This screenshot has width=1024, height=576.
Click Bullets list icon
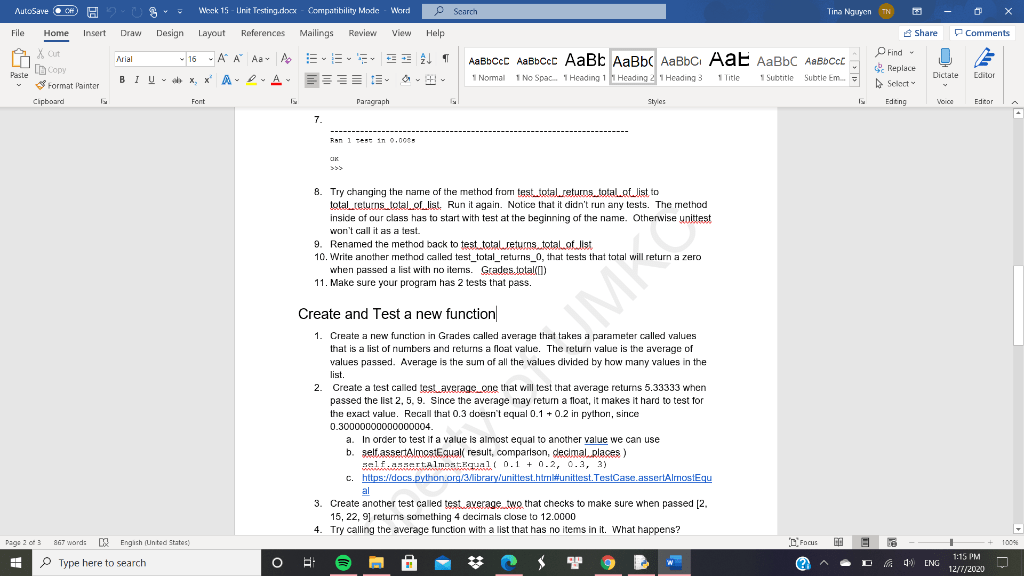[312, 59]
